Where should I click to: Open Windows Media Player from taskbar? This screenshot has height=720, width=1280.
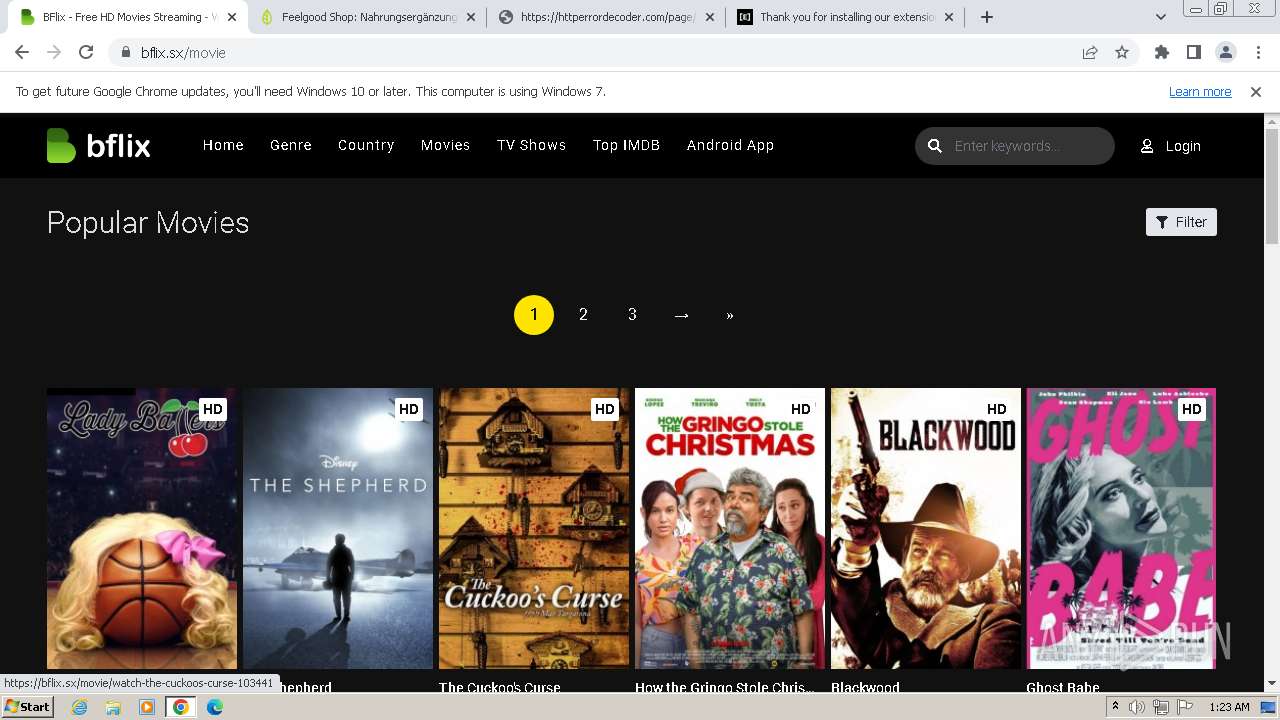point(147,707)
